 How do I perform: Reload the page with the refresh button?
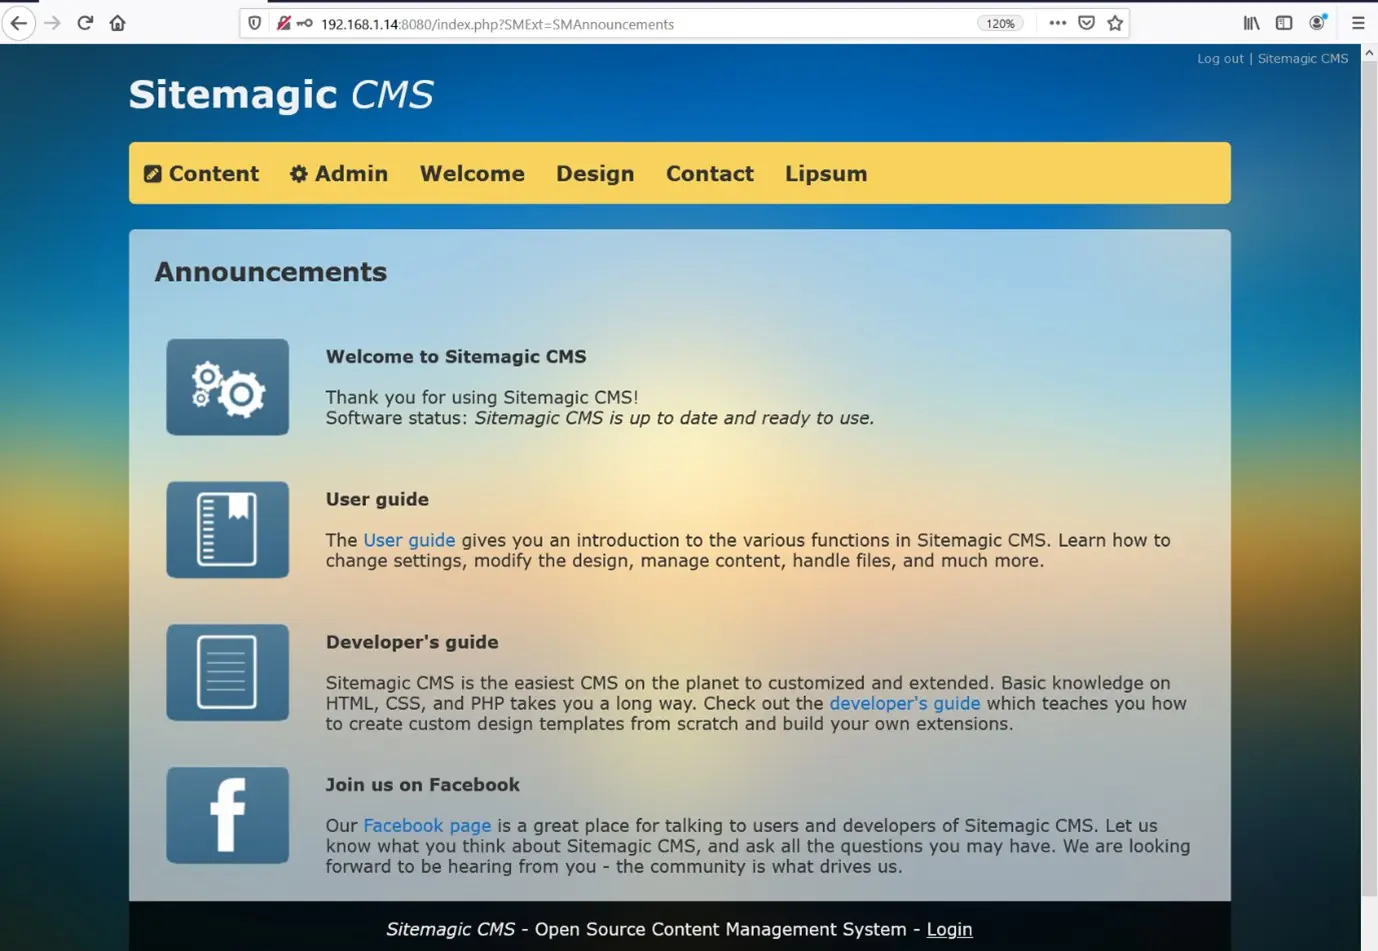85,23
